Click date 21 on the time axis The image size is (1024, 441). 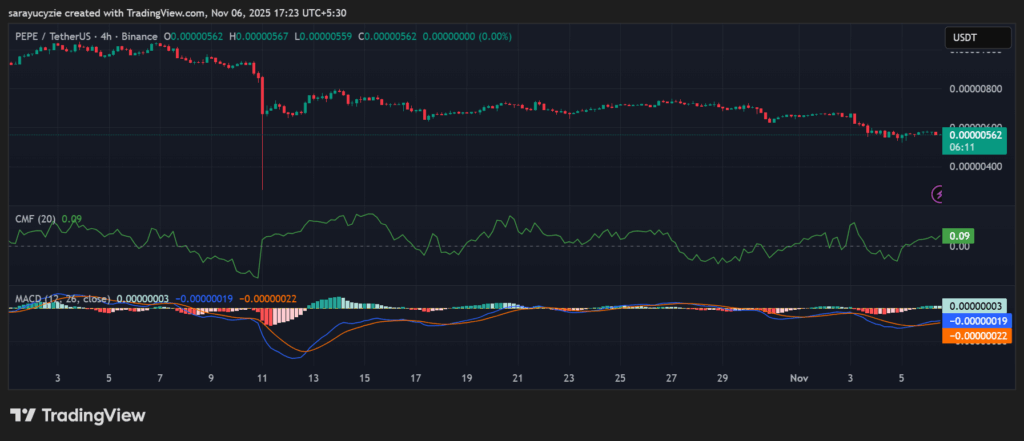[517, 379]
